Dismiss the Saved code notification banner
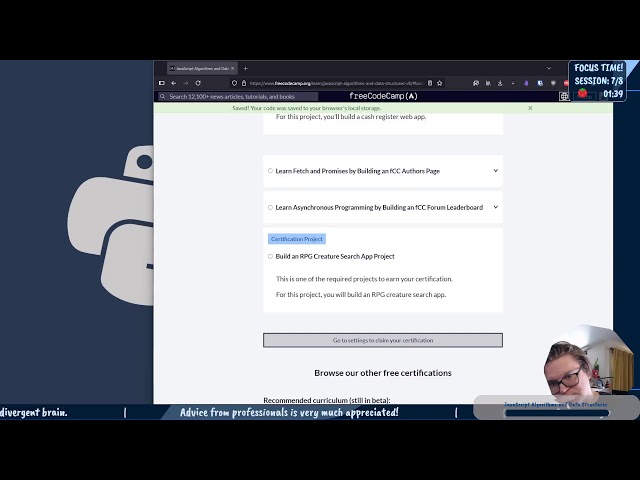Image resolution: width=640 pixels, height=480 pixels. pos(530,108)
